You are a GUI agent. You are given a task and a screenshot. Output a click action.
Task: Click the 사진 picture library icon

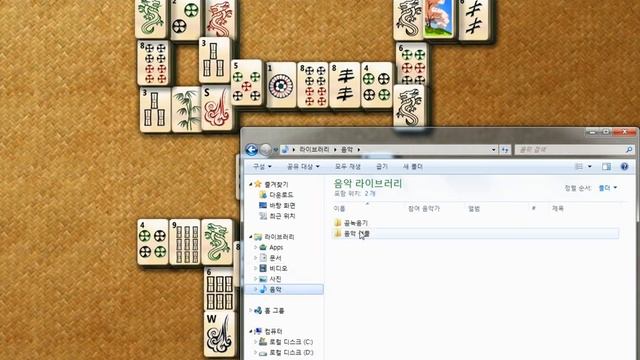tap(263, 279)
